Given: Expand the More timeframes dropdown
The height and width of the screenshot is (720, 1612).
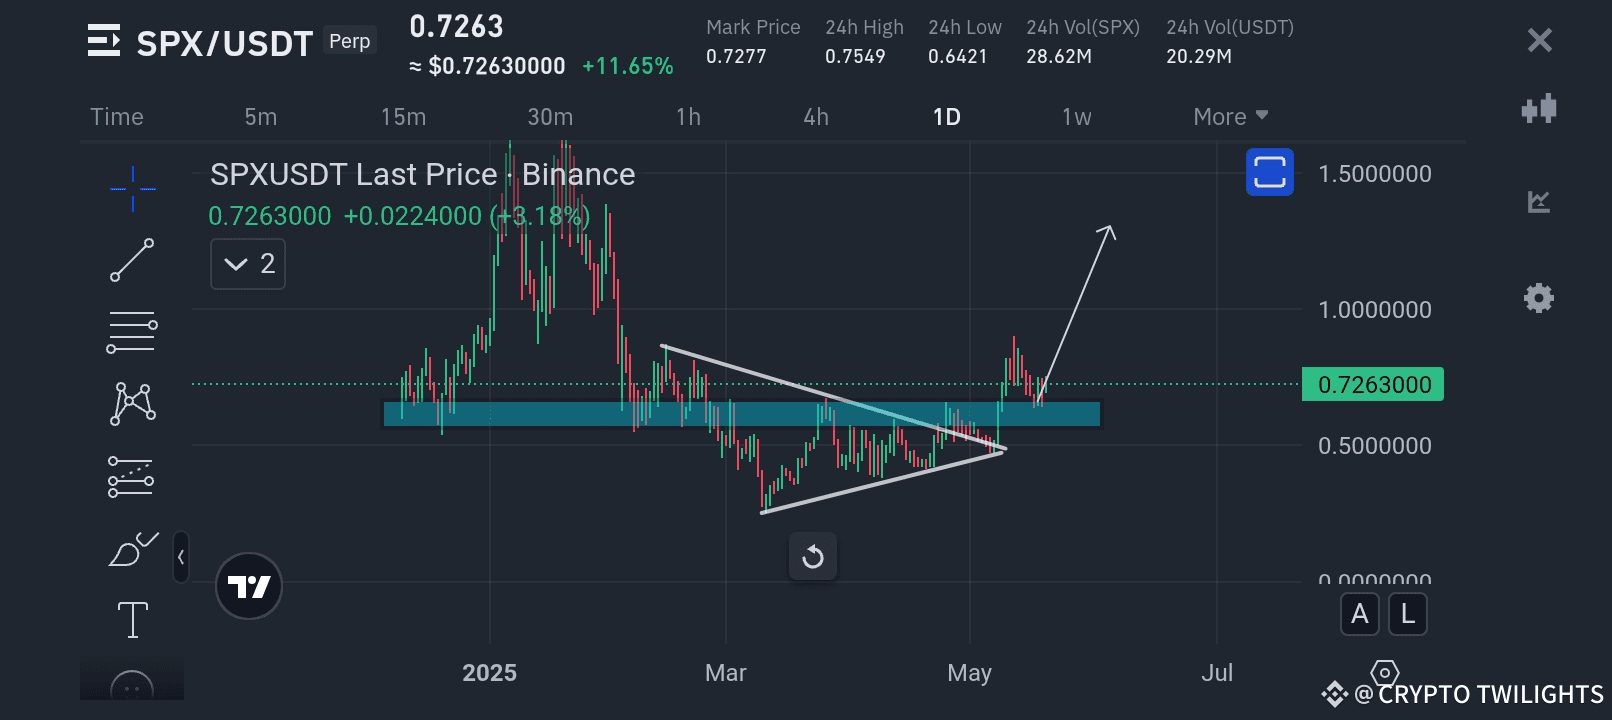Looking at the screenshot, I should 1231,117.
